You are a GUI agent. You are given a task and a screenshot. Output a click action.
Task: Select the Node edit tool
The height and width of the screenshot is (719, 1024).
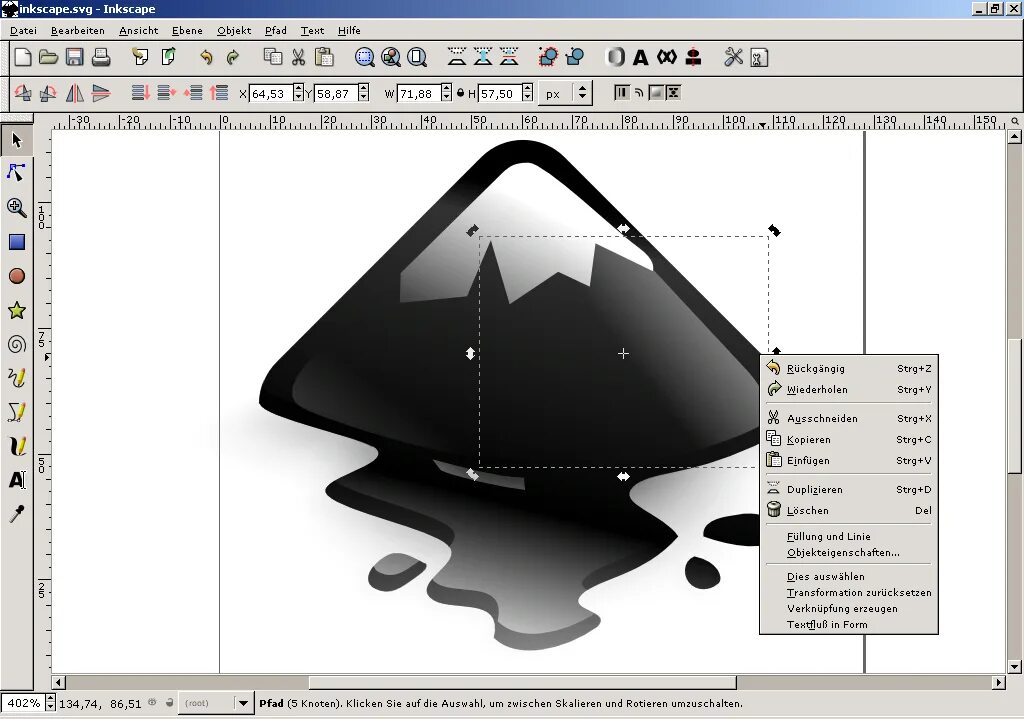coord(17,172)
